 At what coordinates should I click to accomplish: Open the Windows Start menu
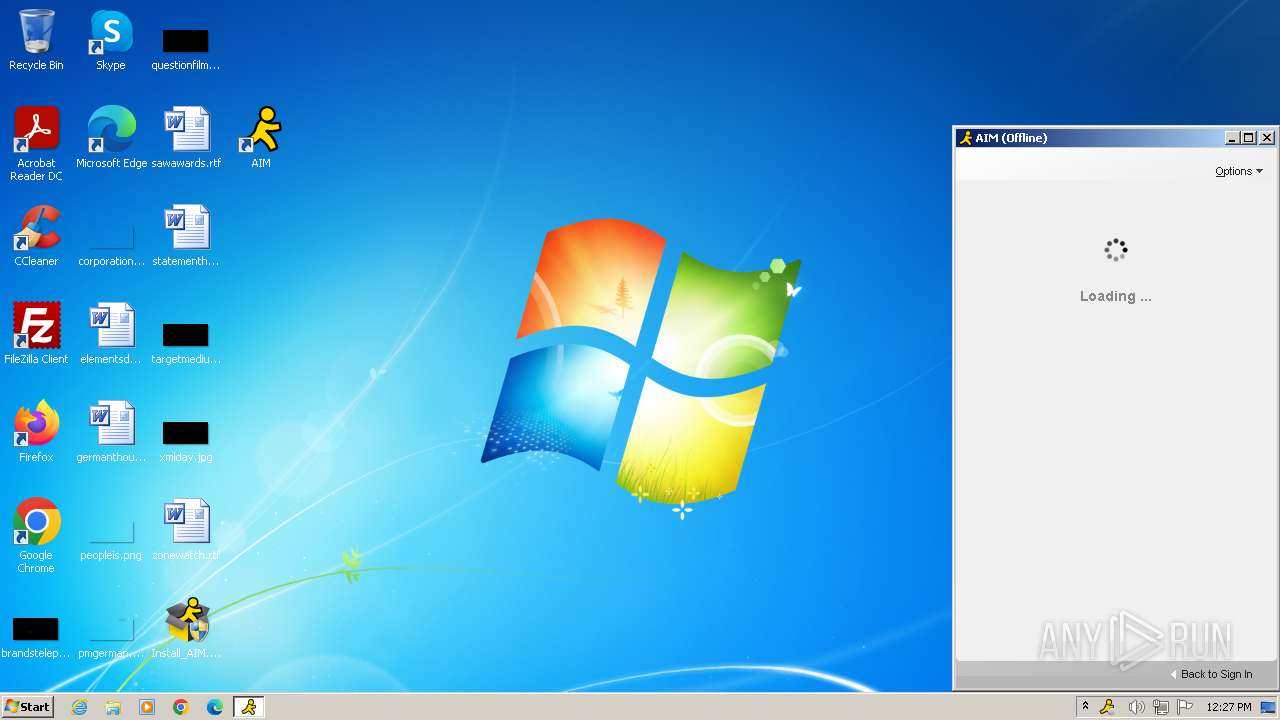click(x=27, y=707)
